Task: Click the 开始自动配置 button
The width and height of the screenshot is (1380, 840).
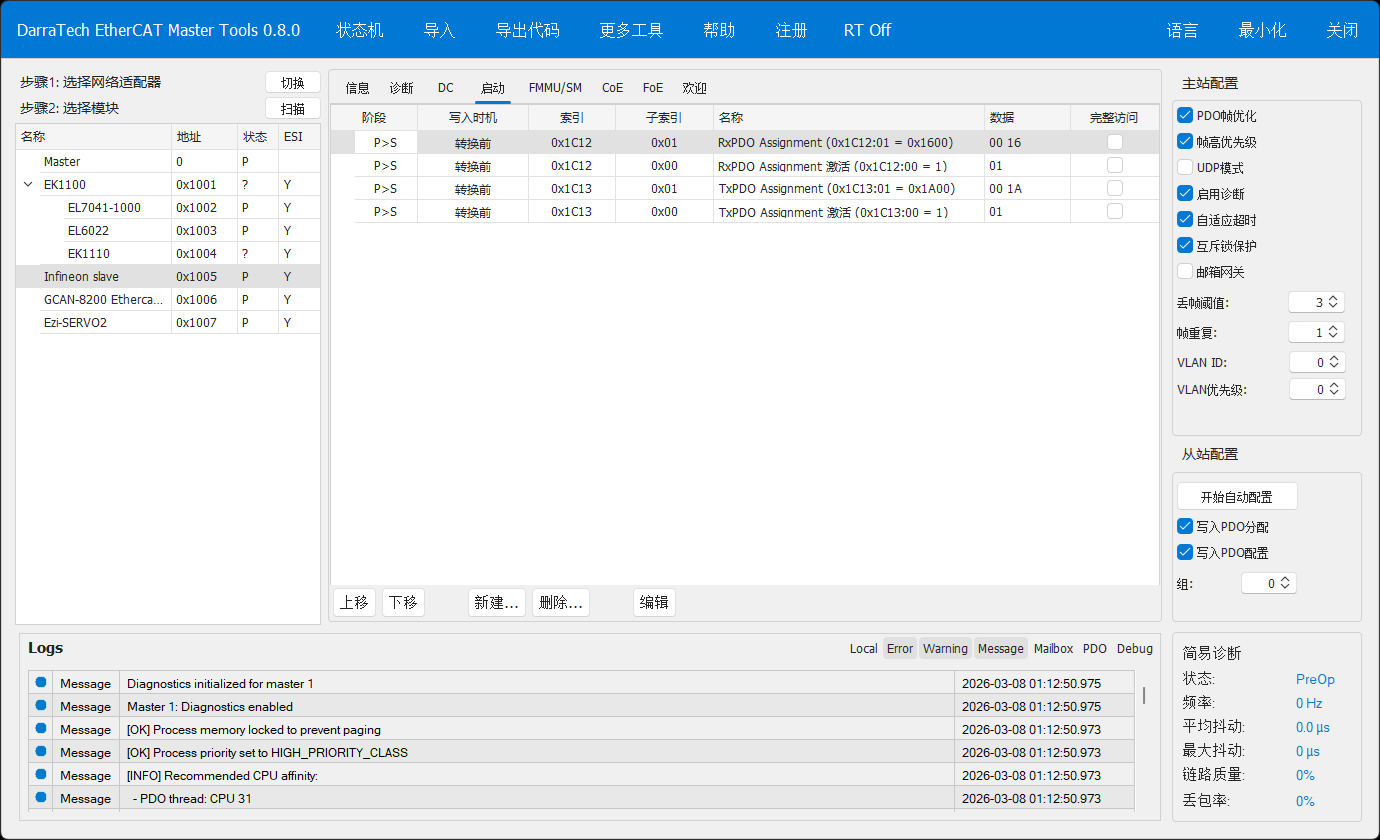Action: coord(1237,497)
